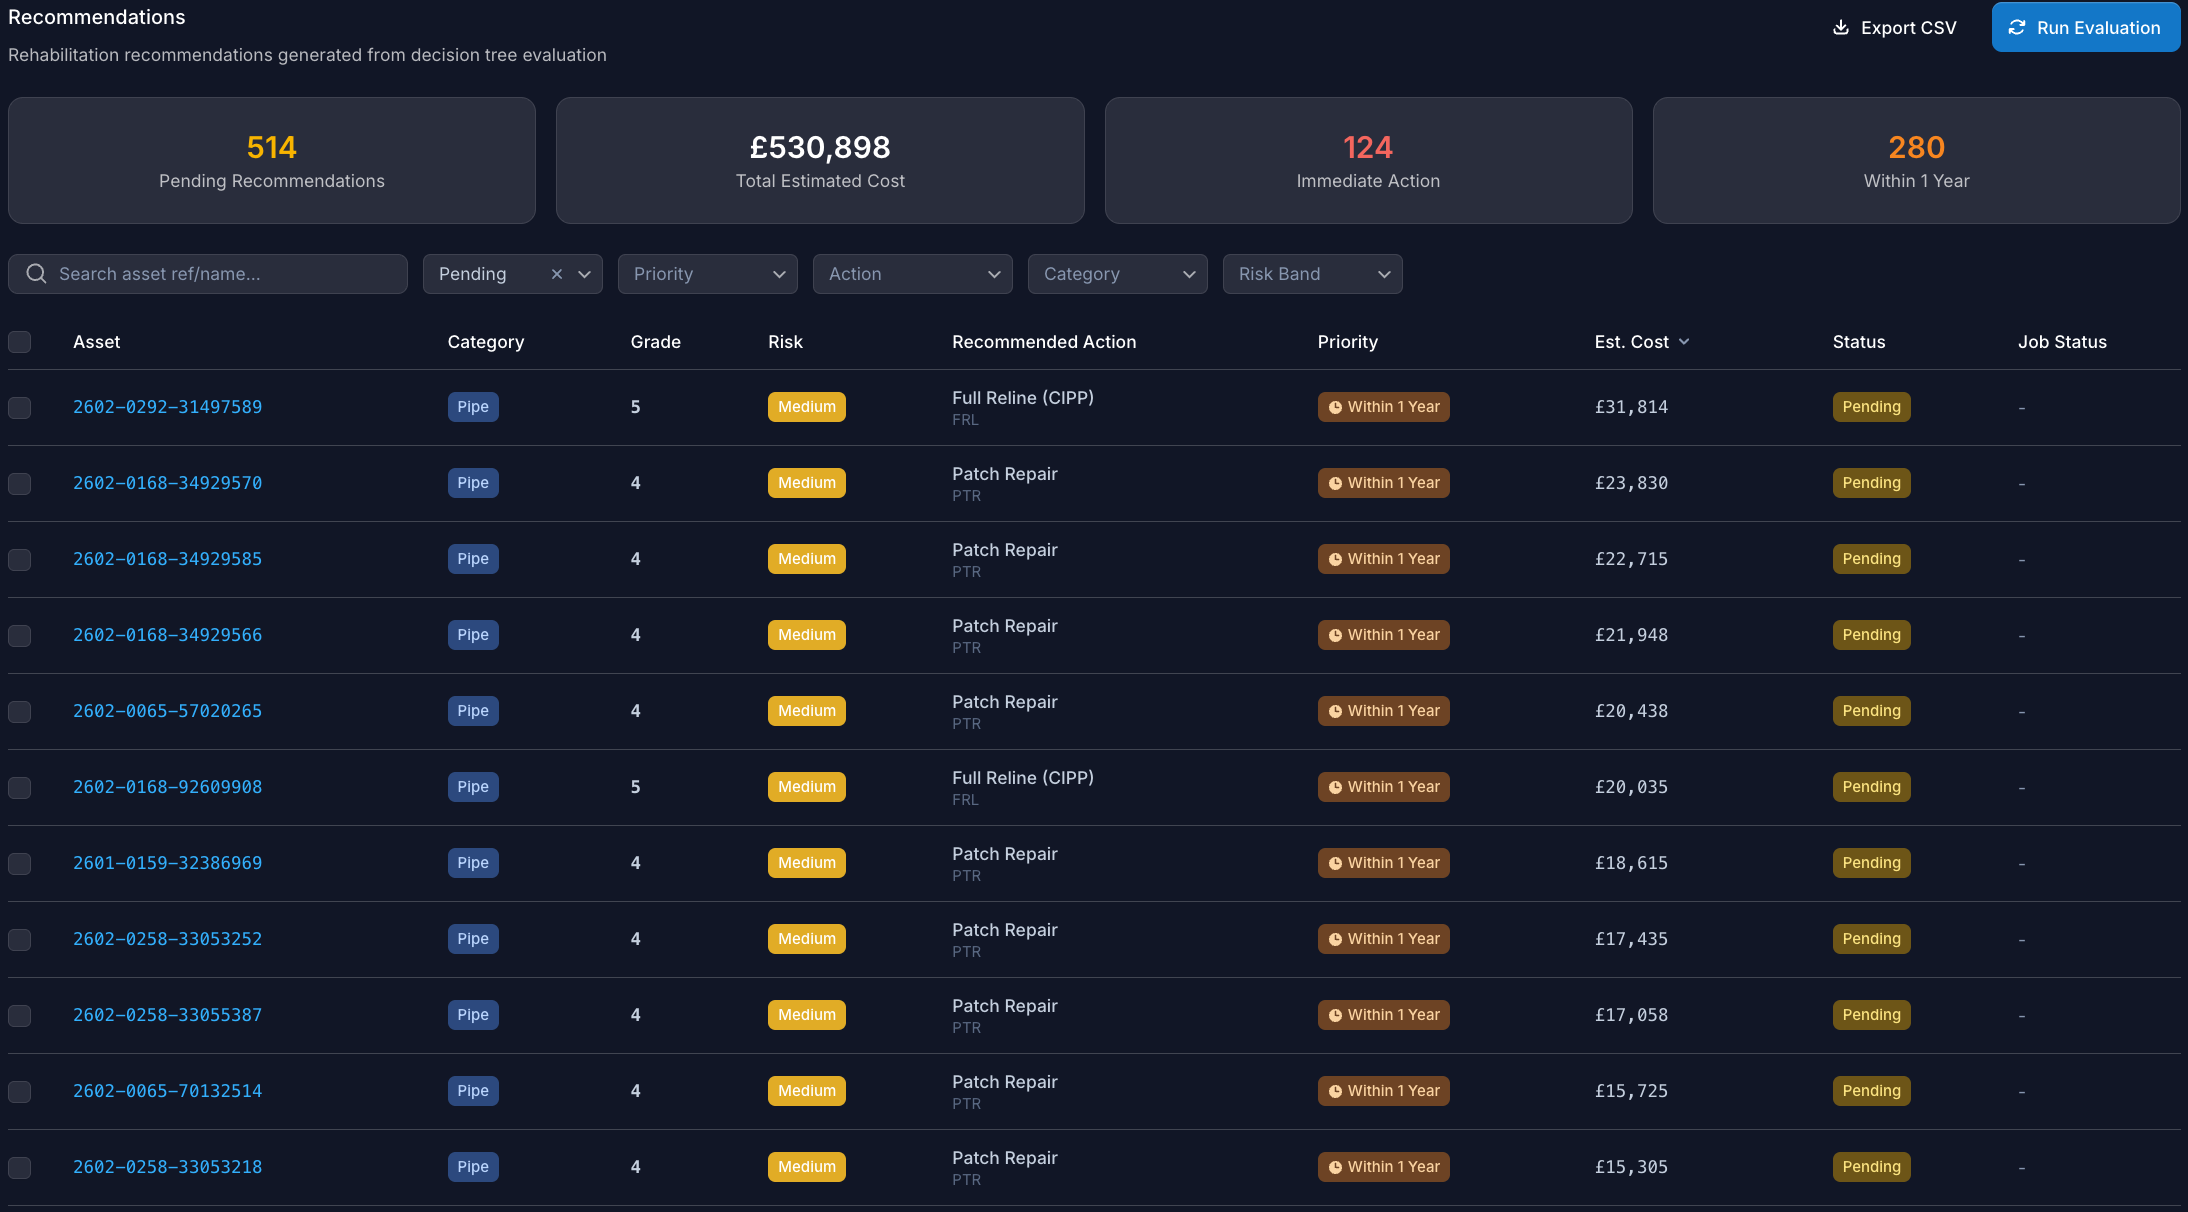Open asset link 2602-0258-33053252

click(x=167, y=939)
